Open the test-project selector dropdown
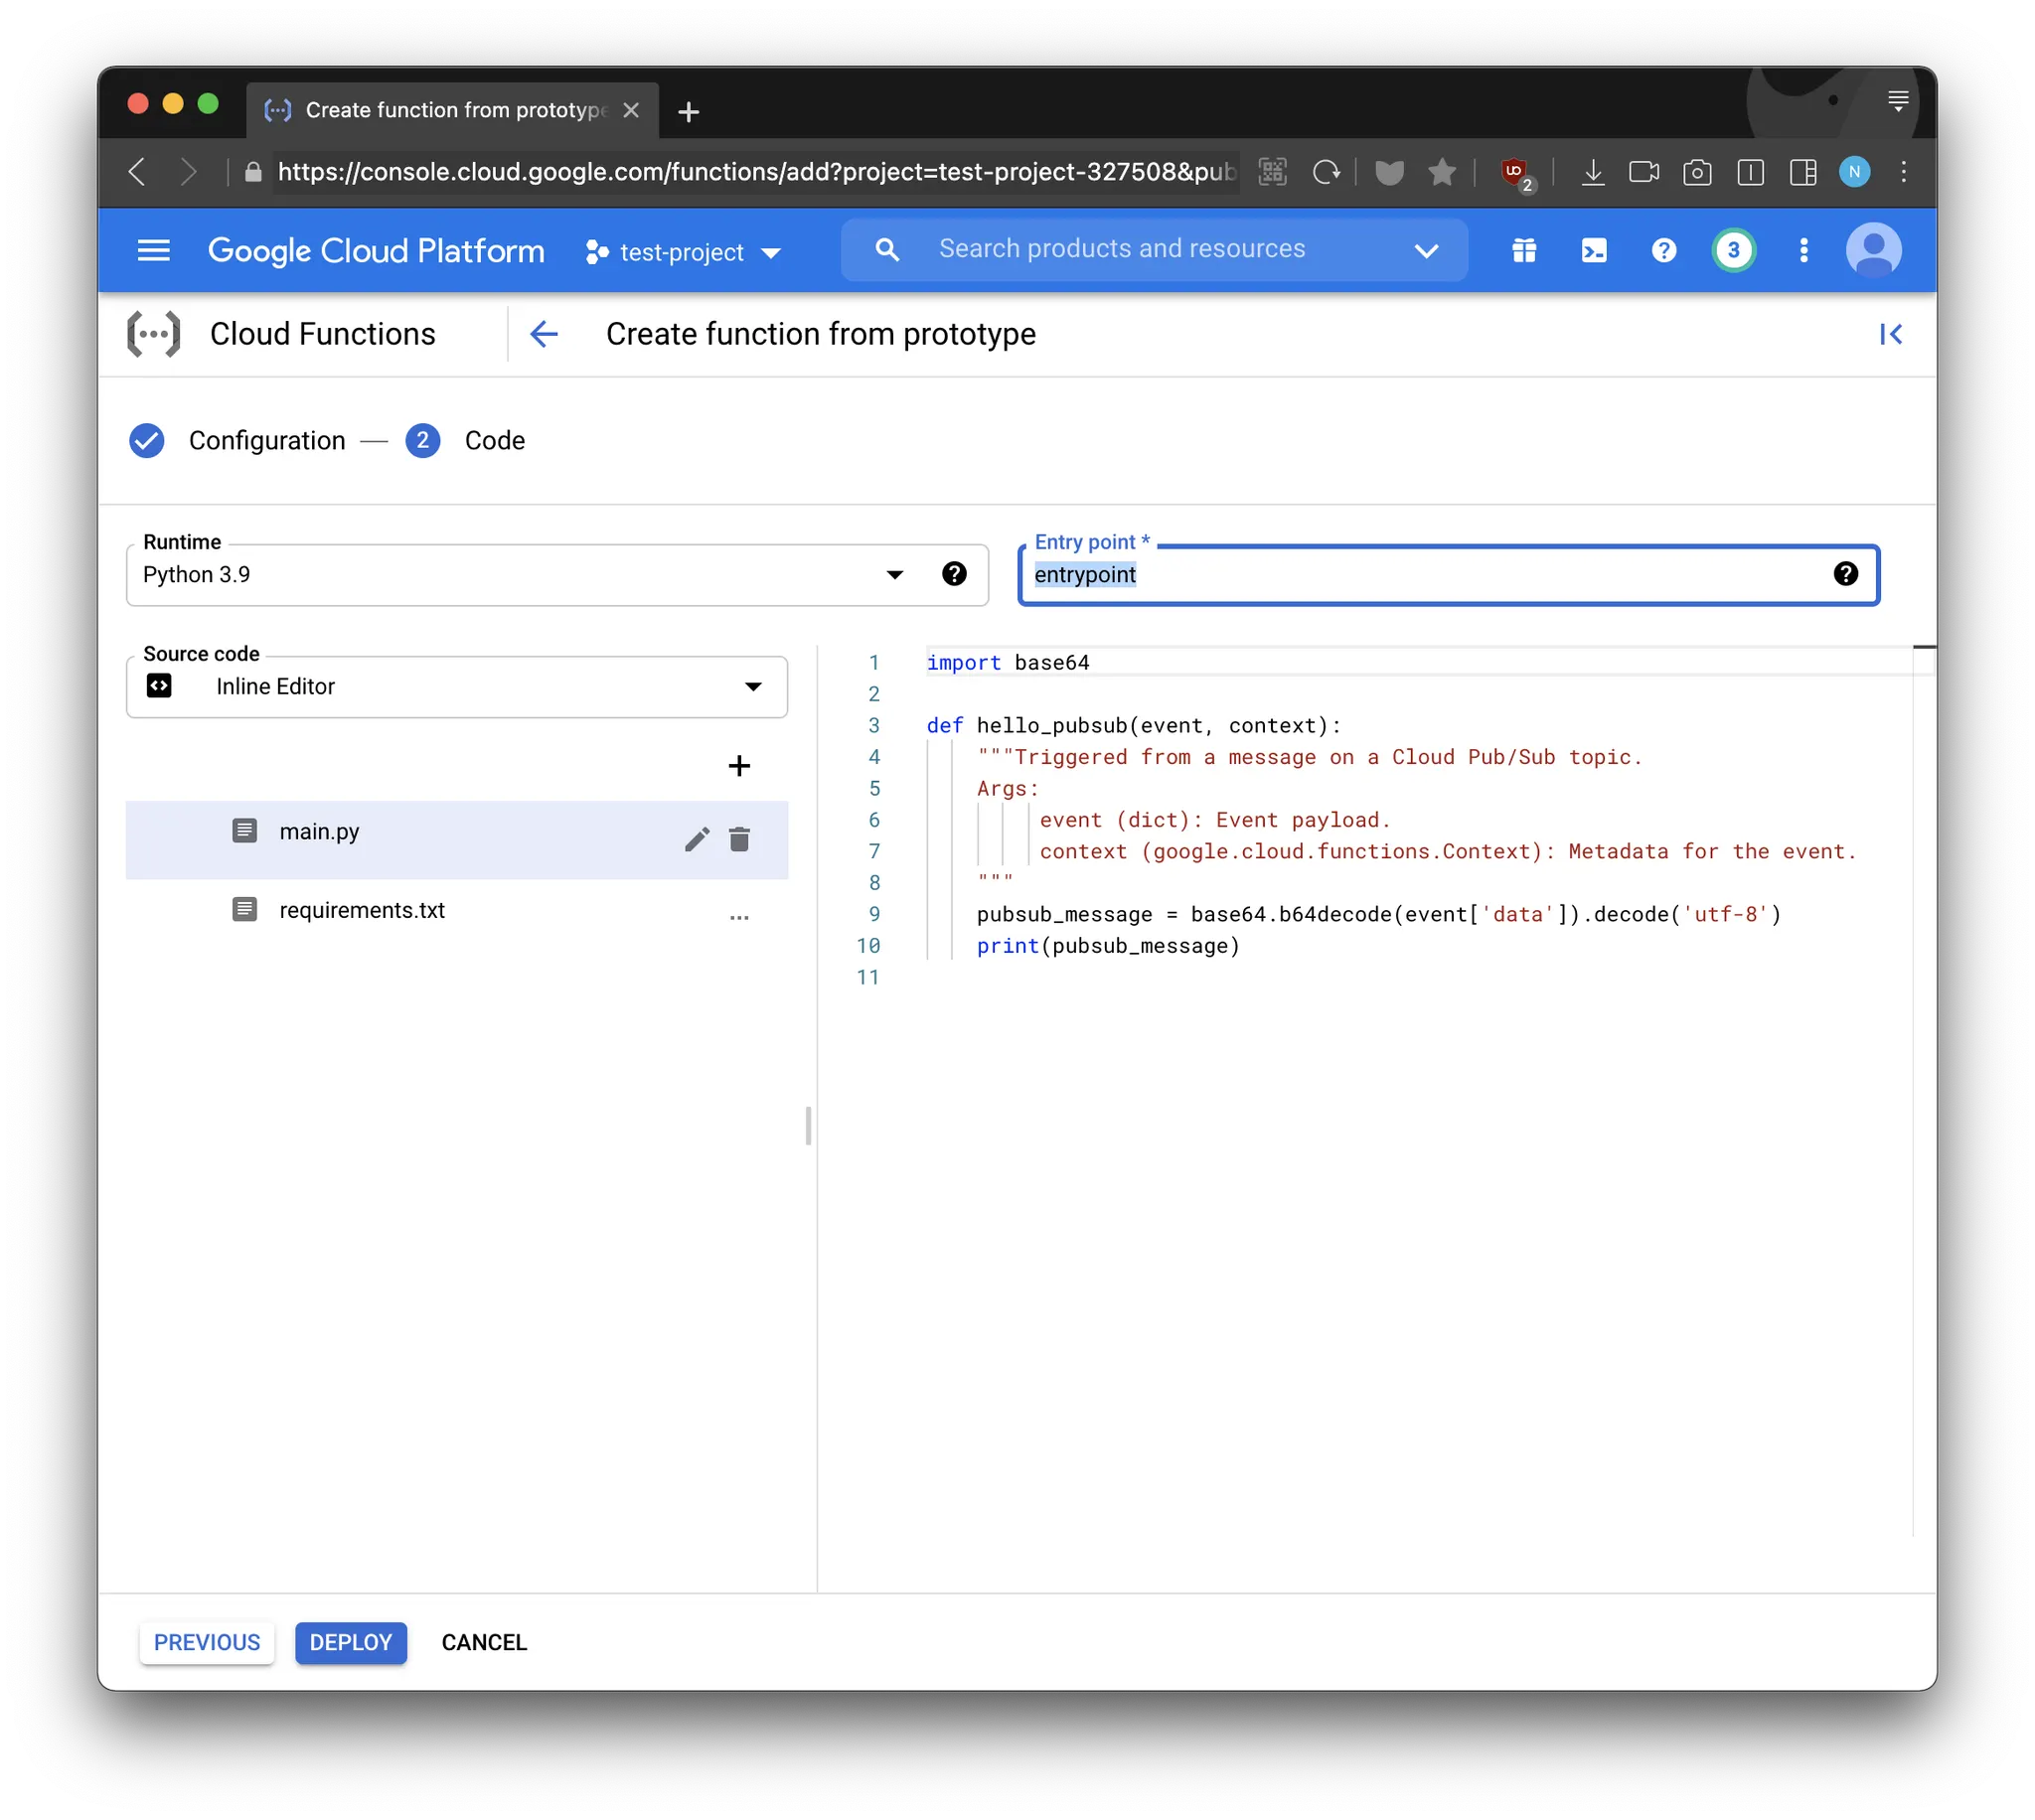The width and height of the screenshot is (2035, 1820). [x=683, y=252]
